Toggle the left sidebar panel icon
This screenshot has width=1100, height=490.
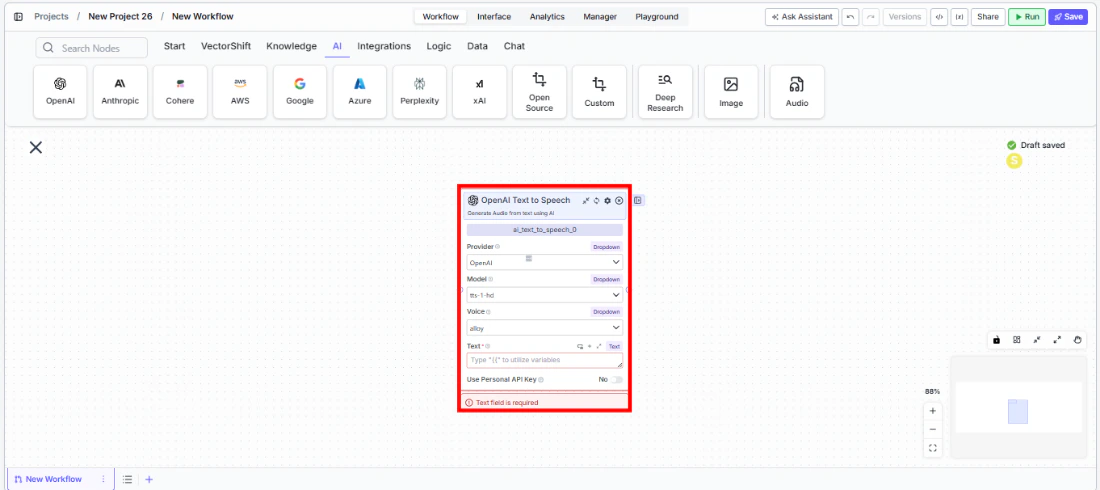click(x=18, y=16)
